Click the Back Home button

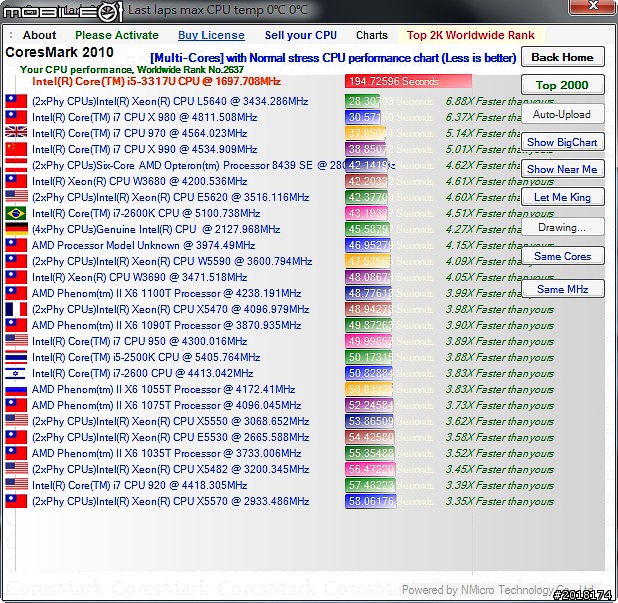tap(562, 57)
